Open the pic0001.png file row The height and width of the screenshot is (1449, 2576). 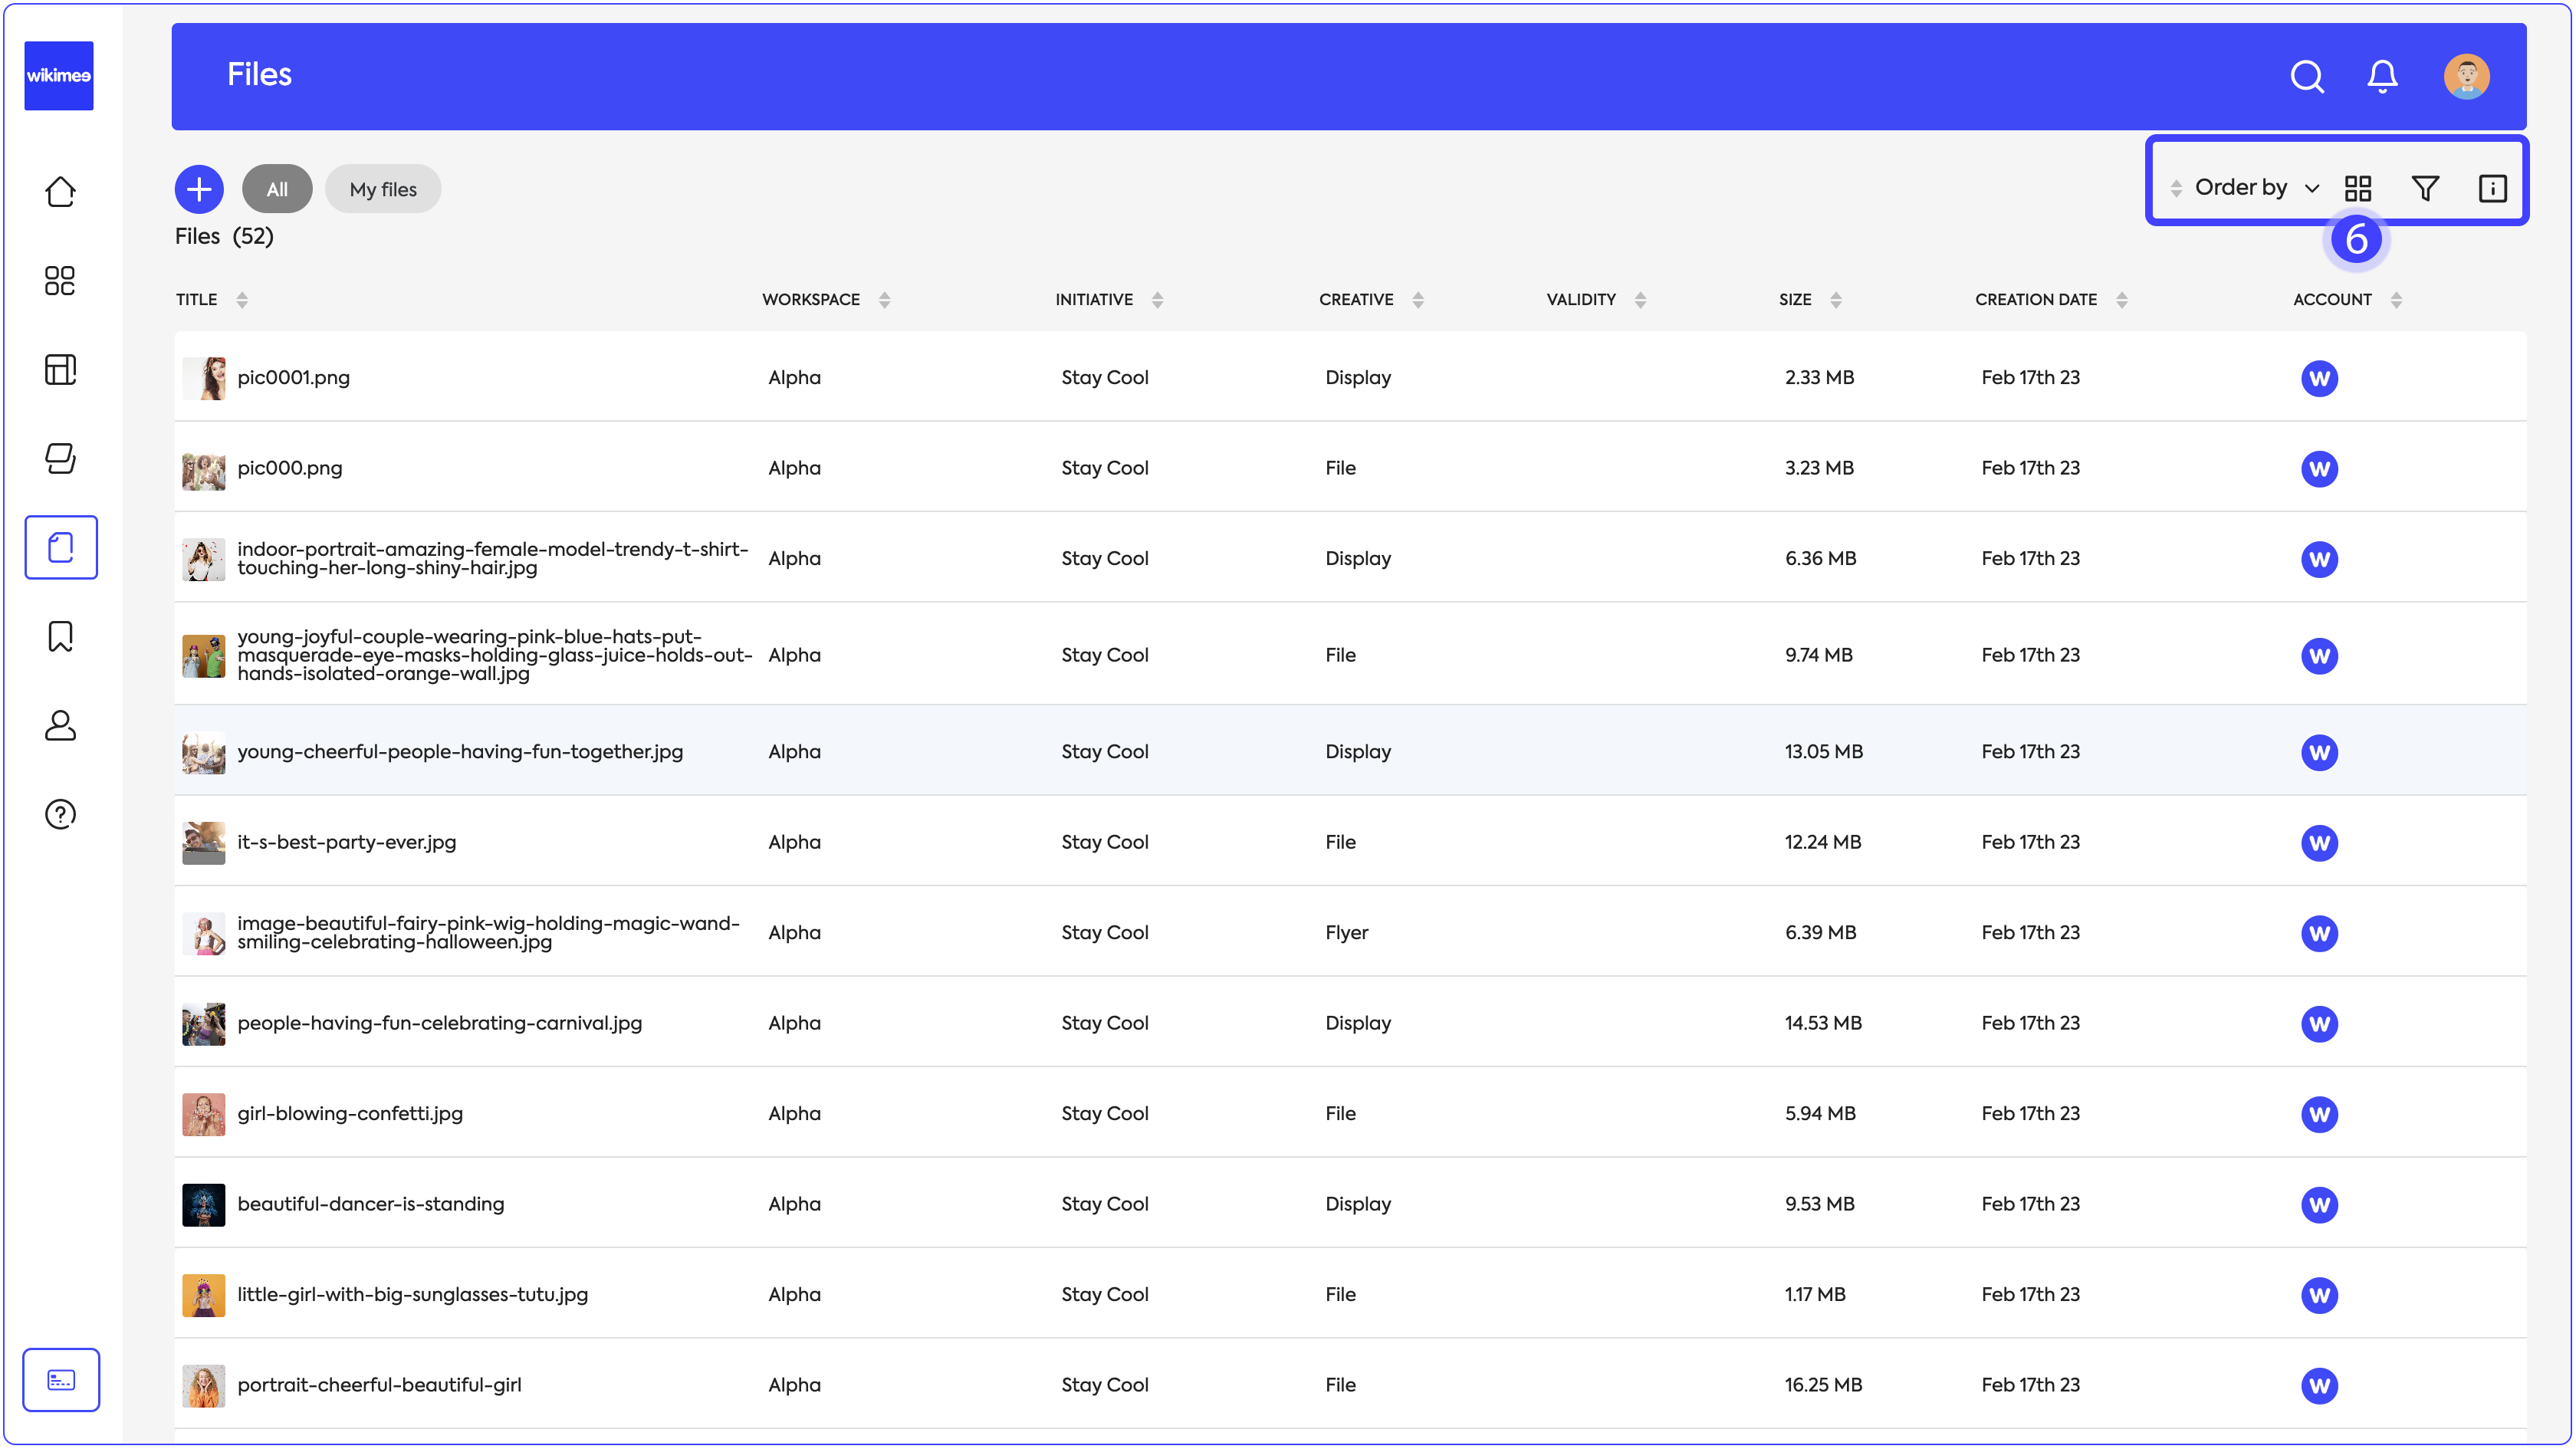click(293, 378)
